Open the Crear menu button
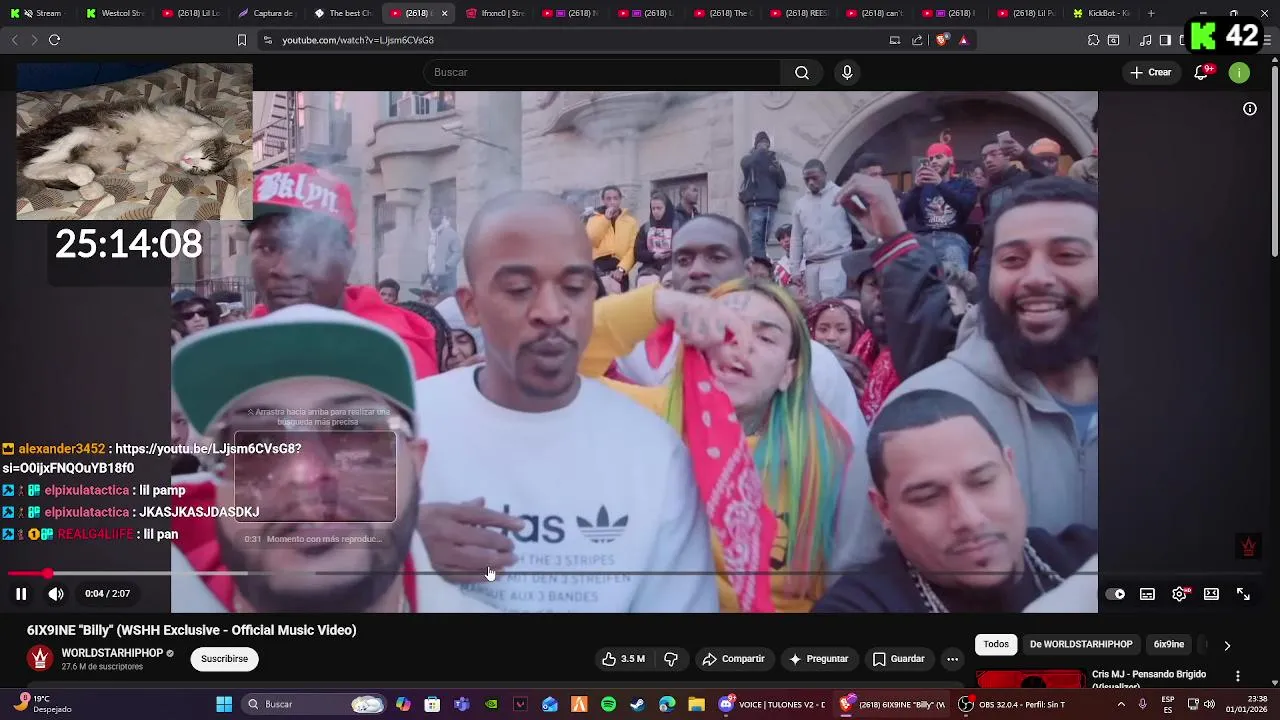This screenshot has height=720, width=1280. pos(1151,72)
